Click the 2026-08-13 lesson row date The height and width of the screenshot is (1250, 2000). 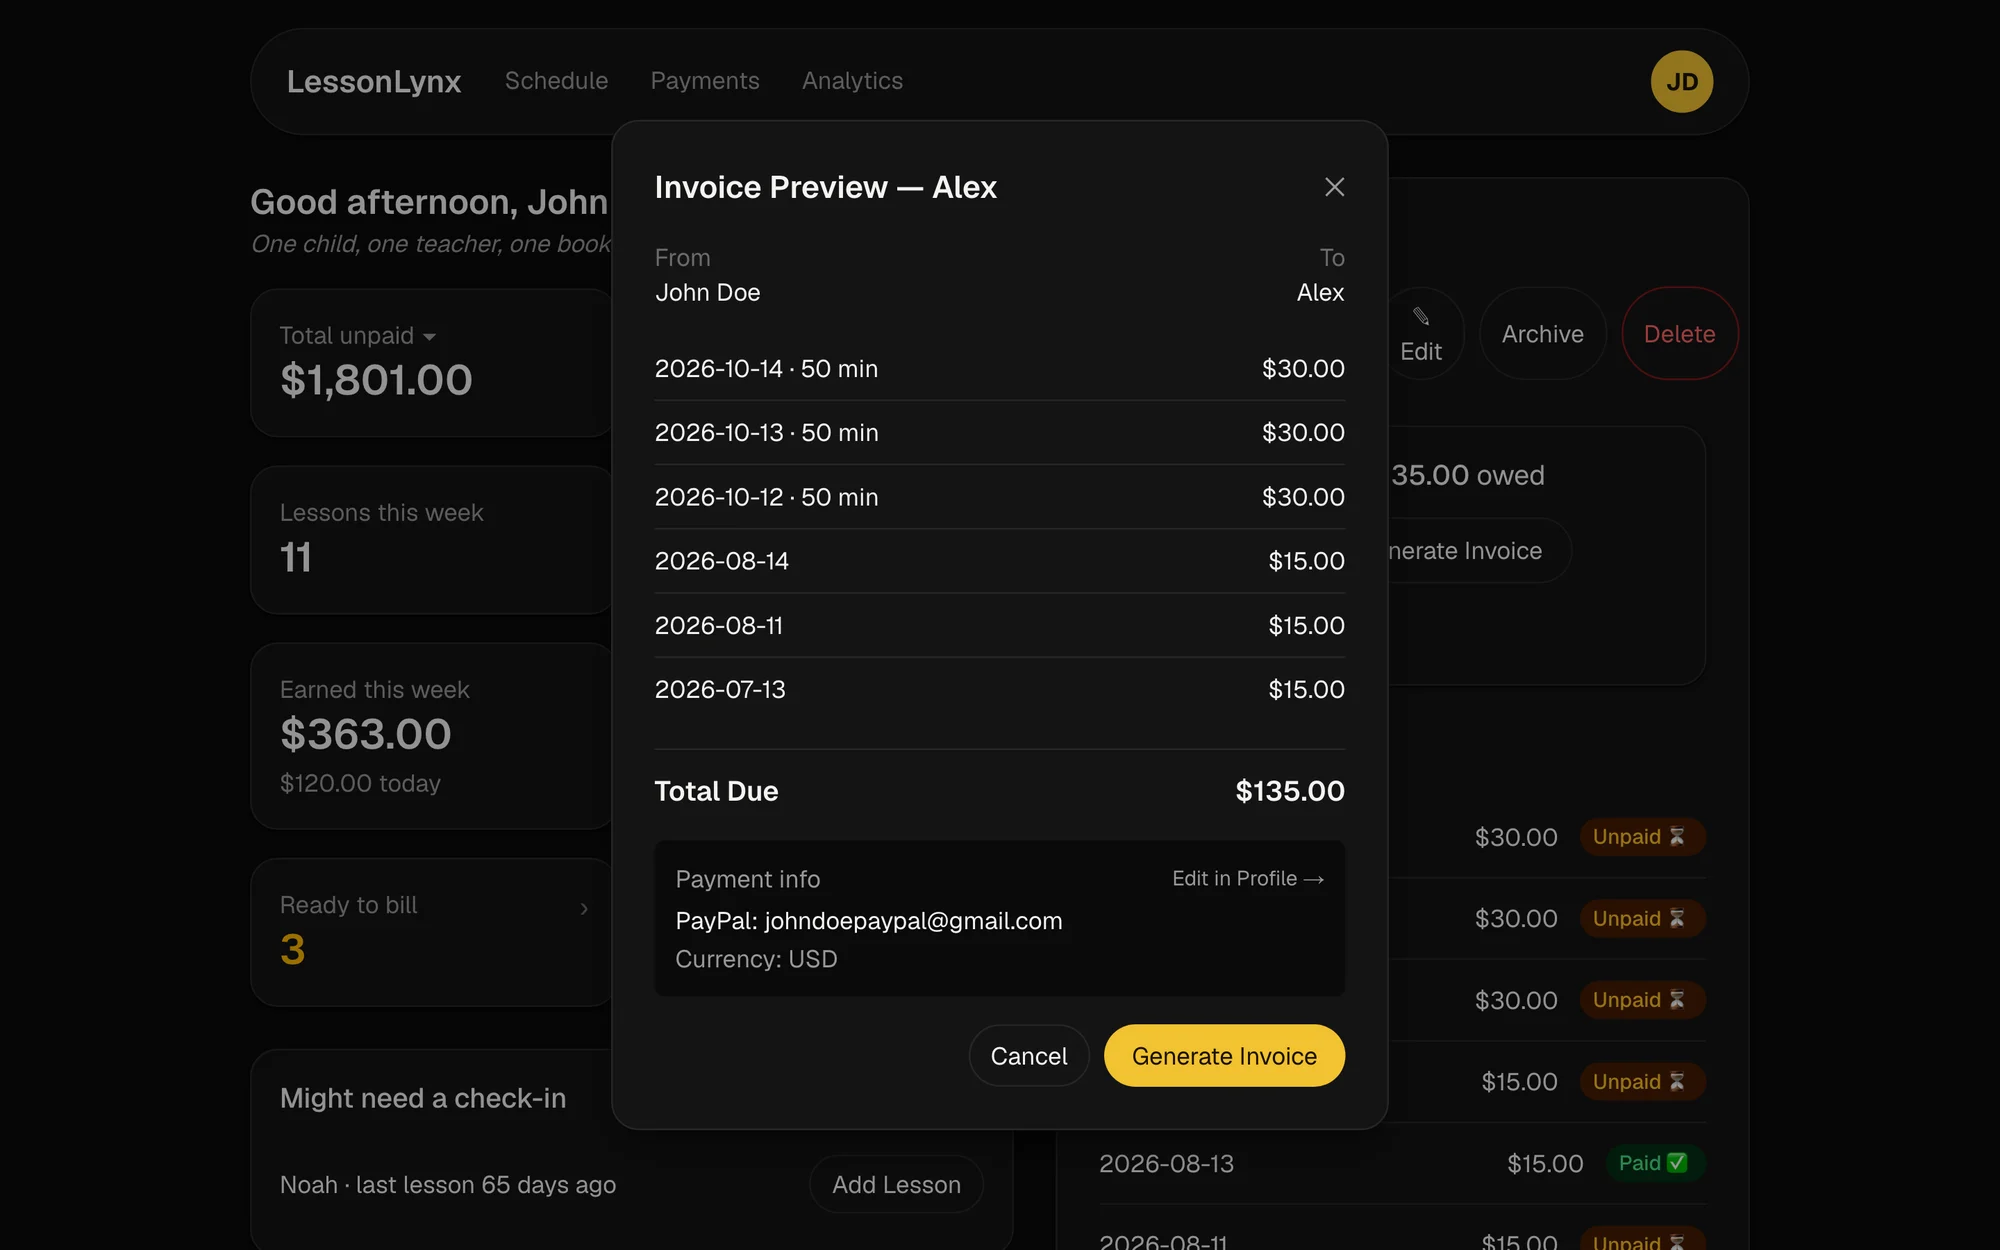[1166, 1164]
